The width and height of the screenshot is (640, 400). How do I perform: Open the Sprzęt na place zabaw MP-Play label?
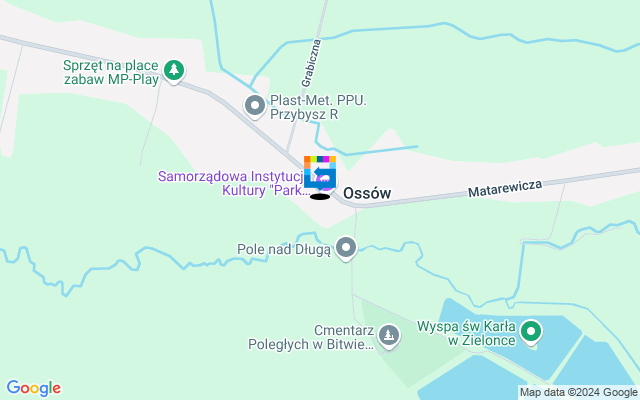tap(111, 72)
